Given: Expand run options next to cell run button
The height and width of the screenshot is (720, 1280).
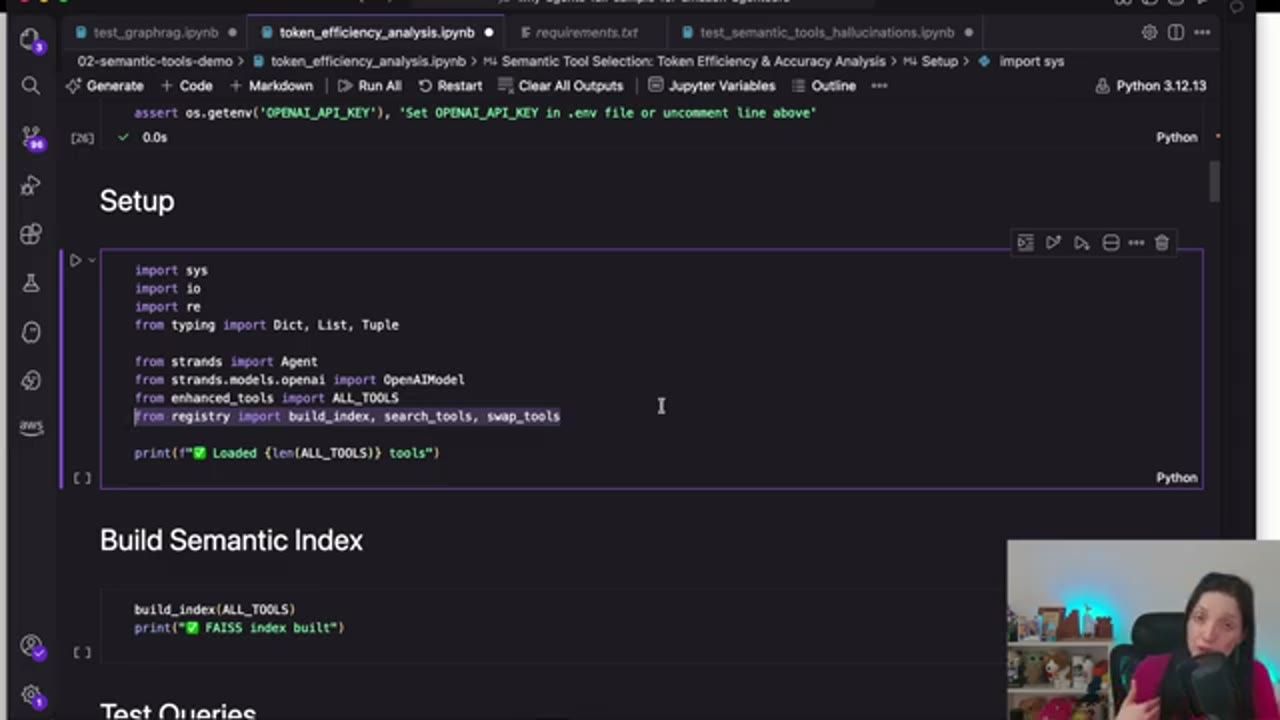Looking at the screenshot, I should pyautogui.click(x=91, y=260).
